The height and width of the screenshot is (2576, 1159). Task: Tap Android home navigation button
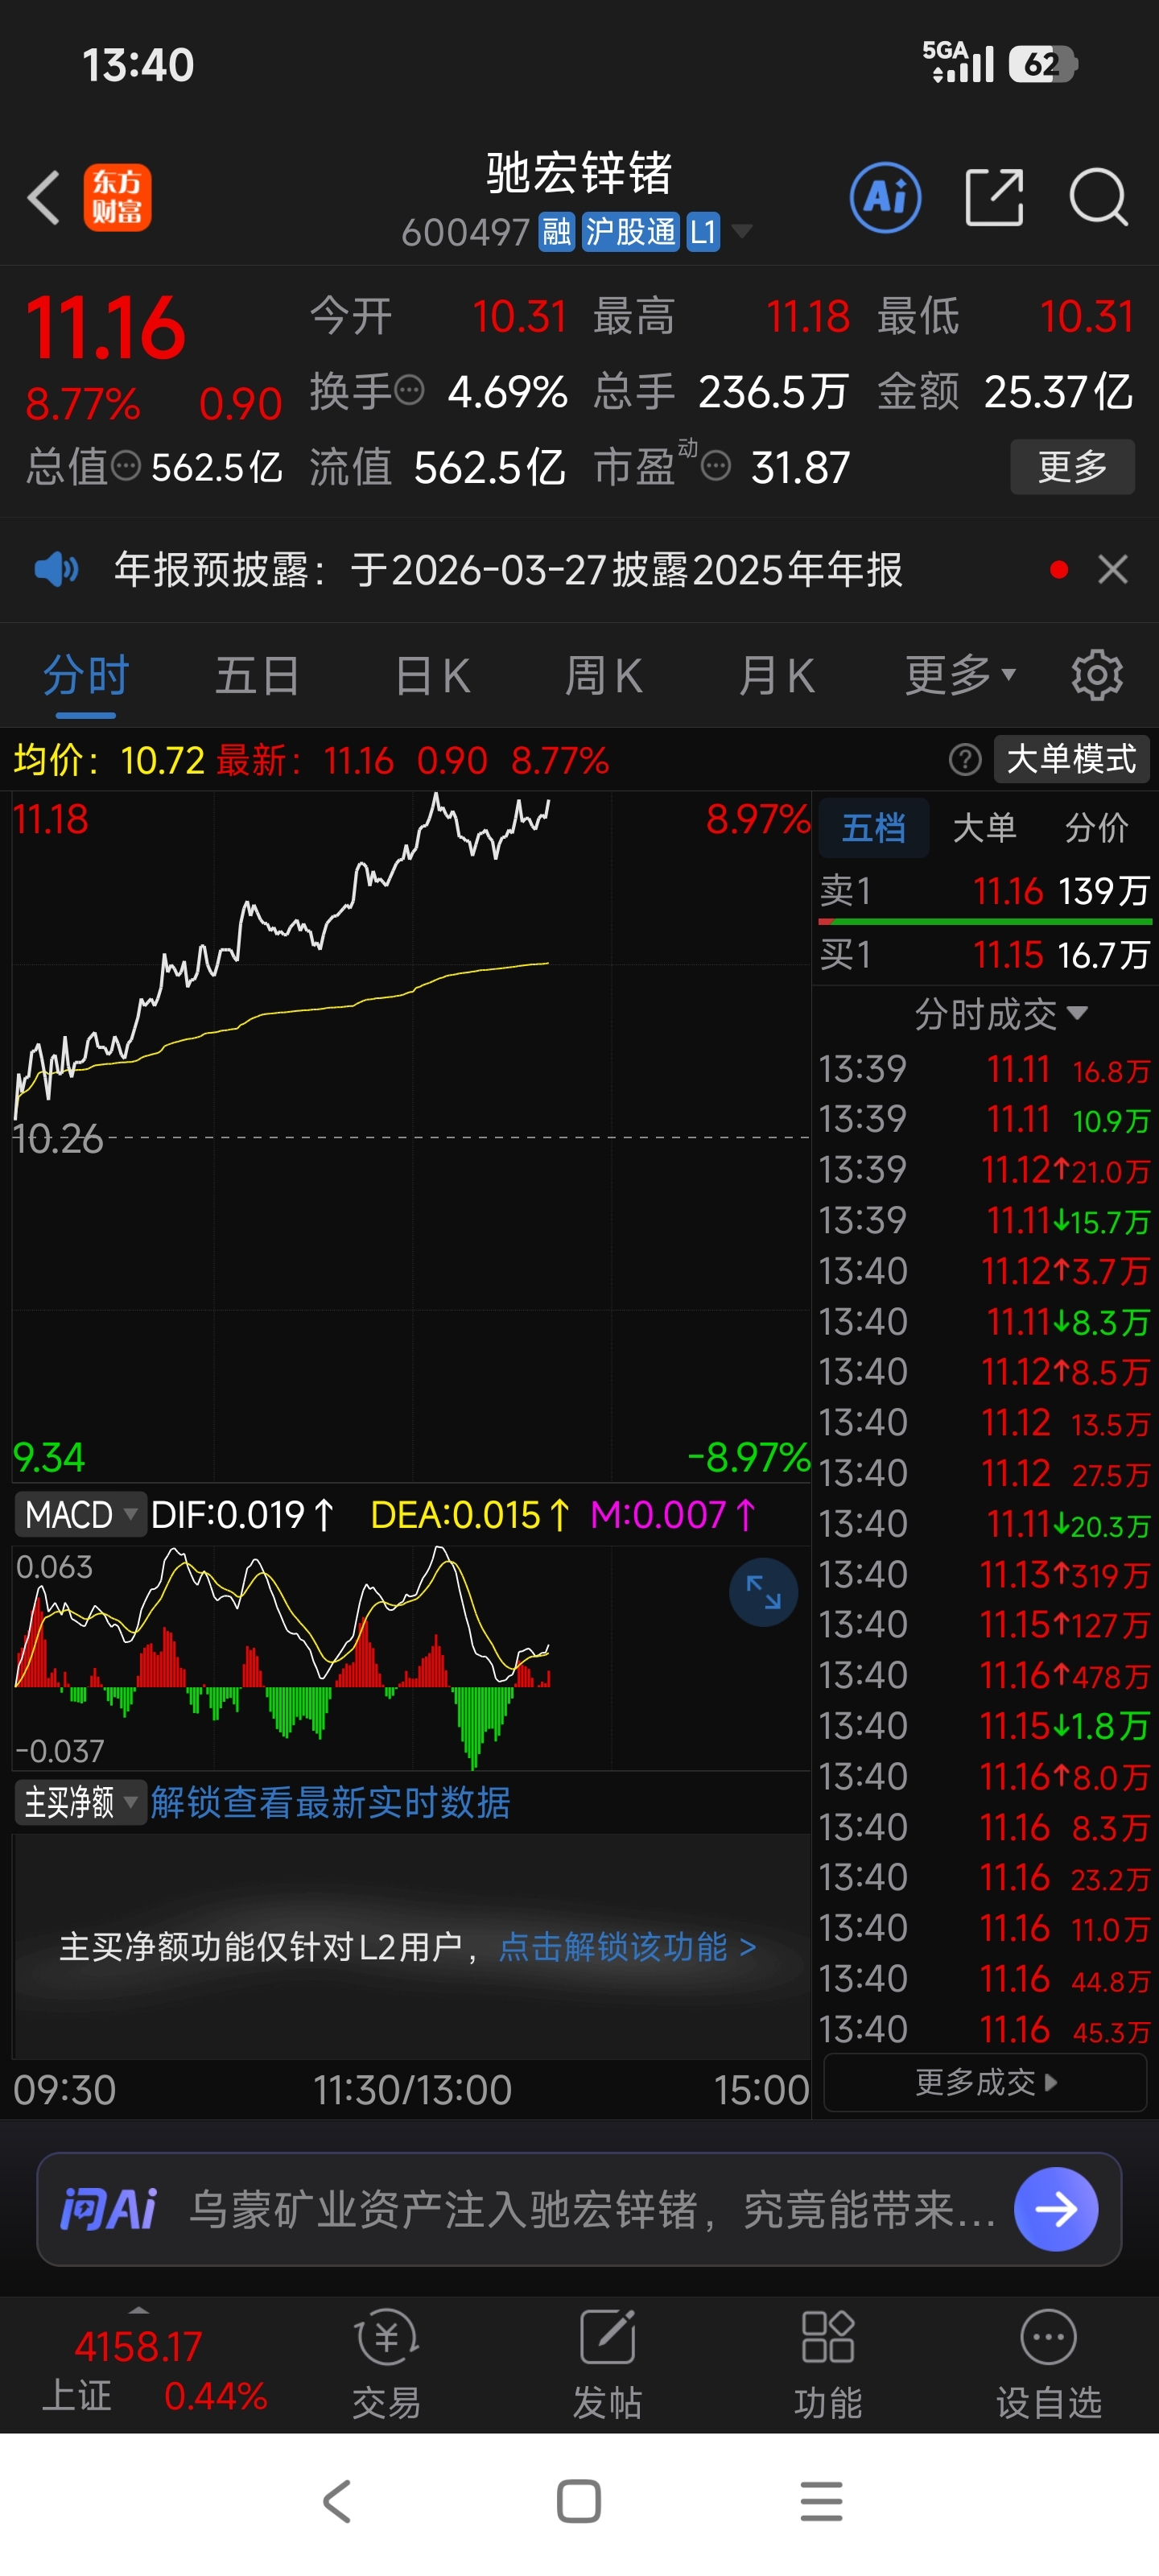pos(579,2502)
